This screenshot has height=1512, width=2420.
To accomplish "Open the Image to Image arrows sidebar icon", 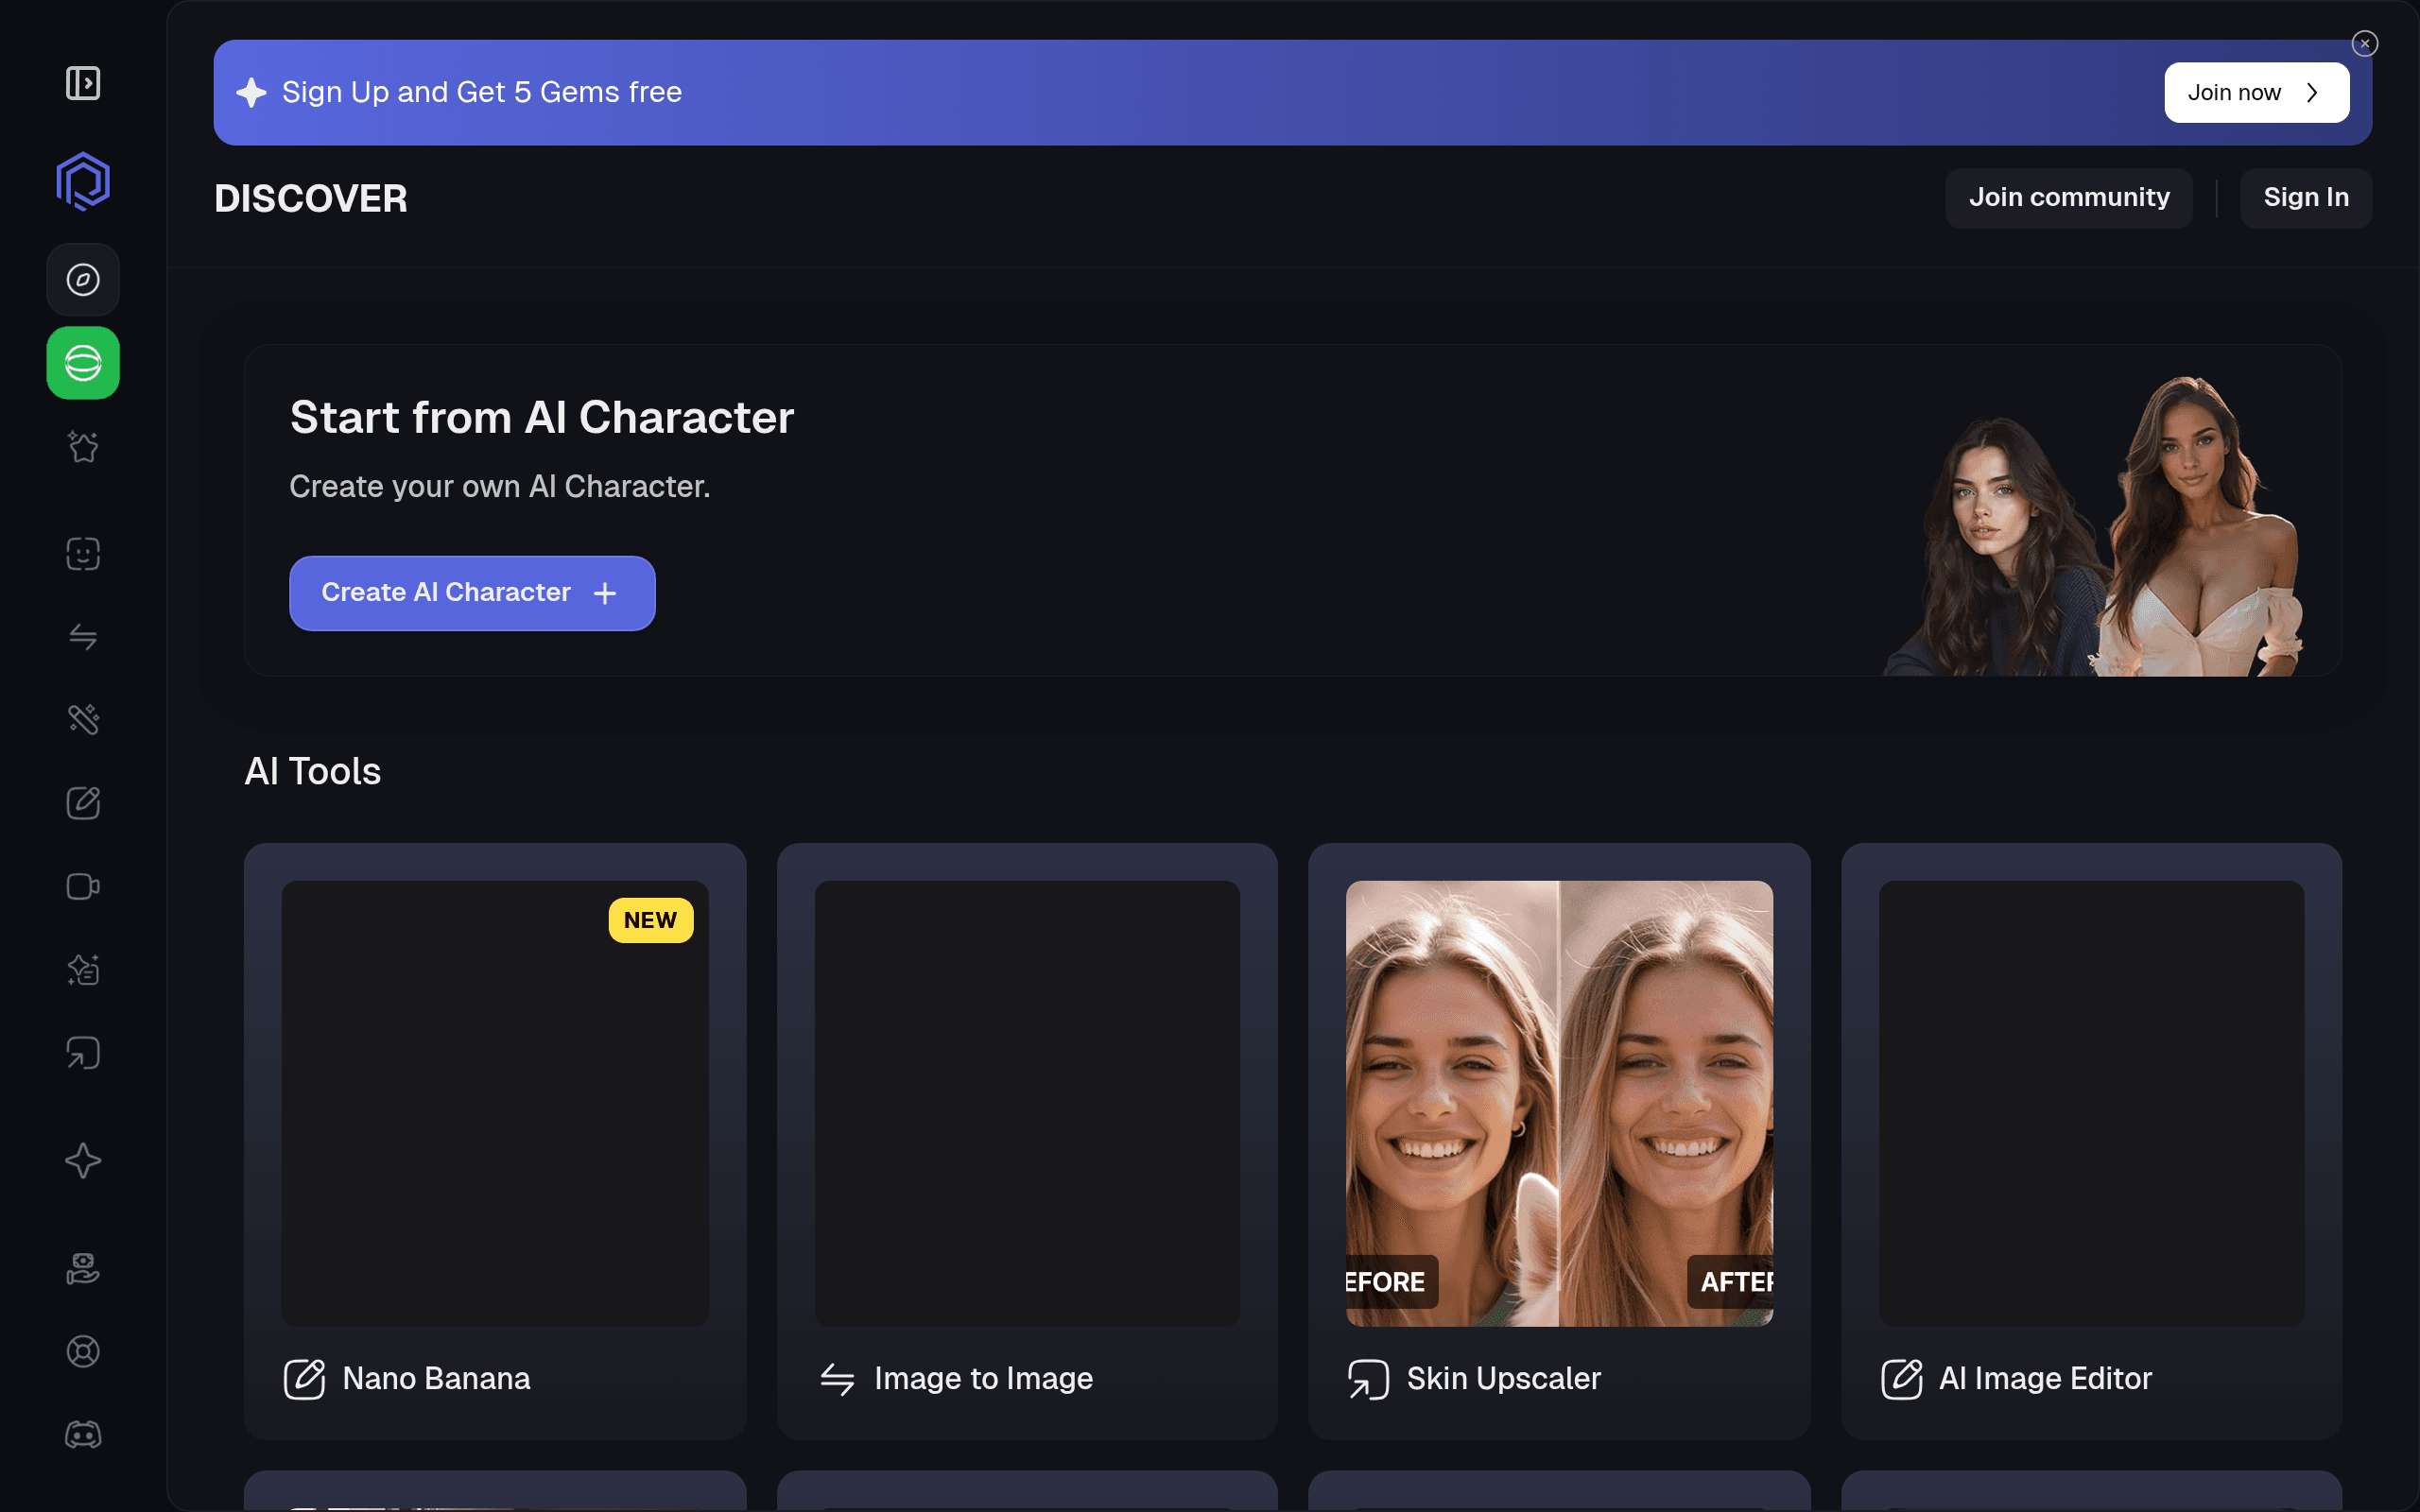I will coord(83,637).
